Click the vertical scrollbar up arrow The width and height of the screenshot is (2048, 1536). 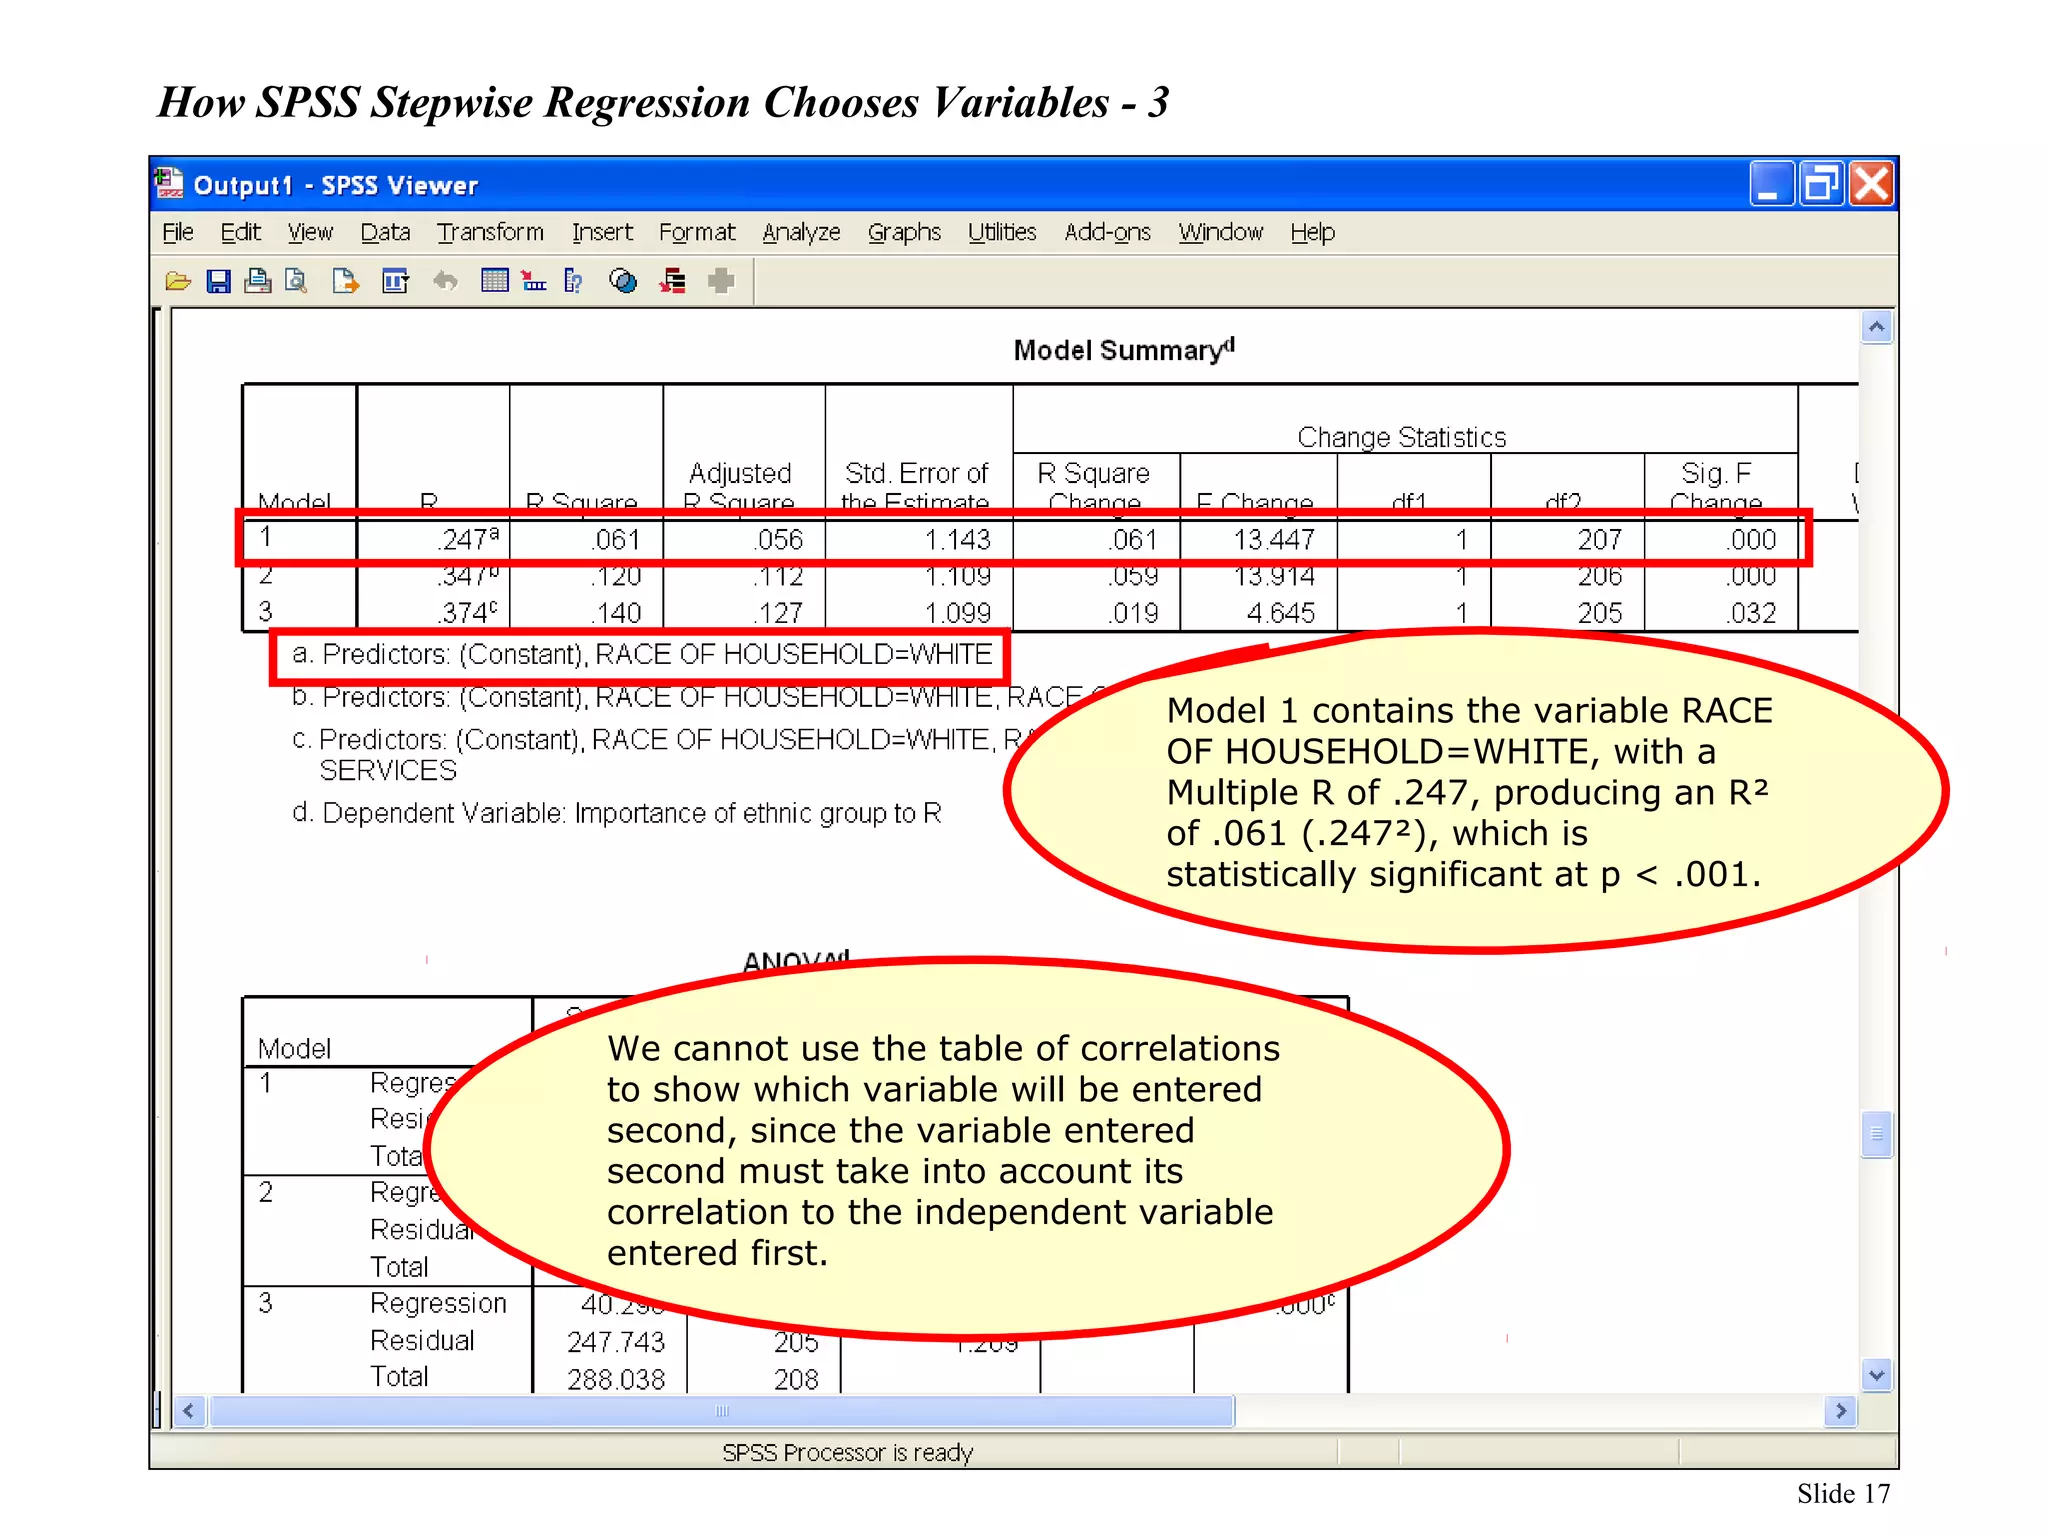[x=1877, y=327]
